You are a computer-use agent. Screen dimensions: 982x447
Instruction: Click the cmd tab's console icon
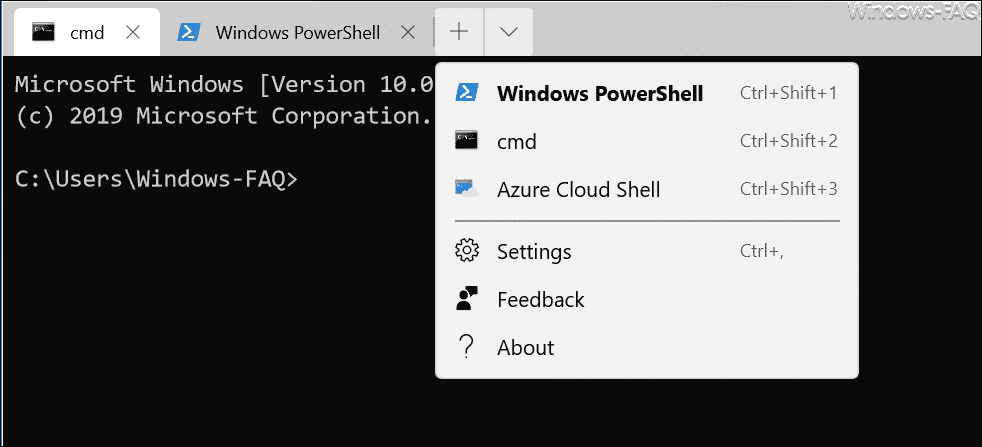[x=44, y=32]
